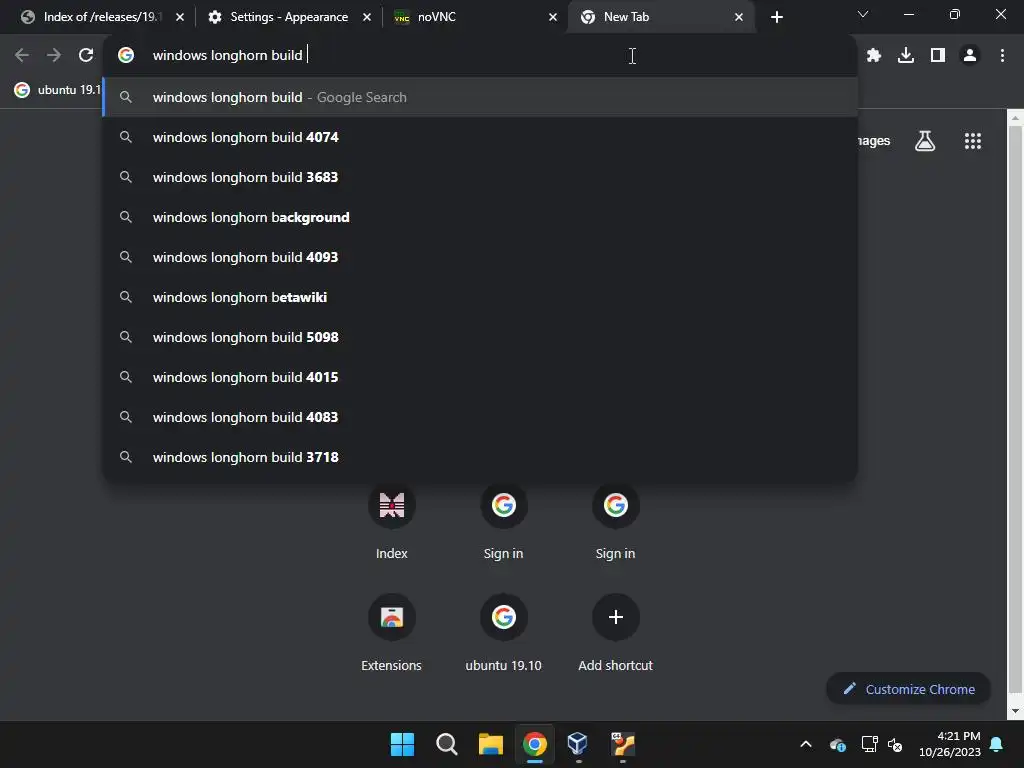
Task: Show hidden tray icons chevron
Action: 806,744
